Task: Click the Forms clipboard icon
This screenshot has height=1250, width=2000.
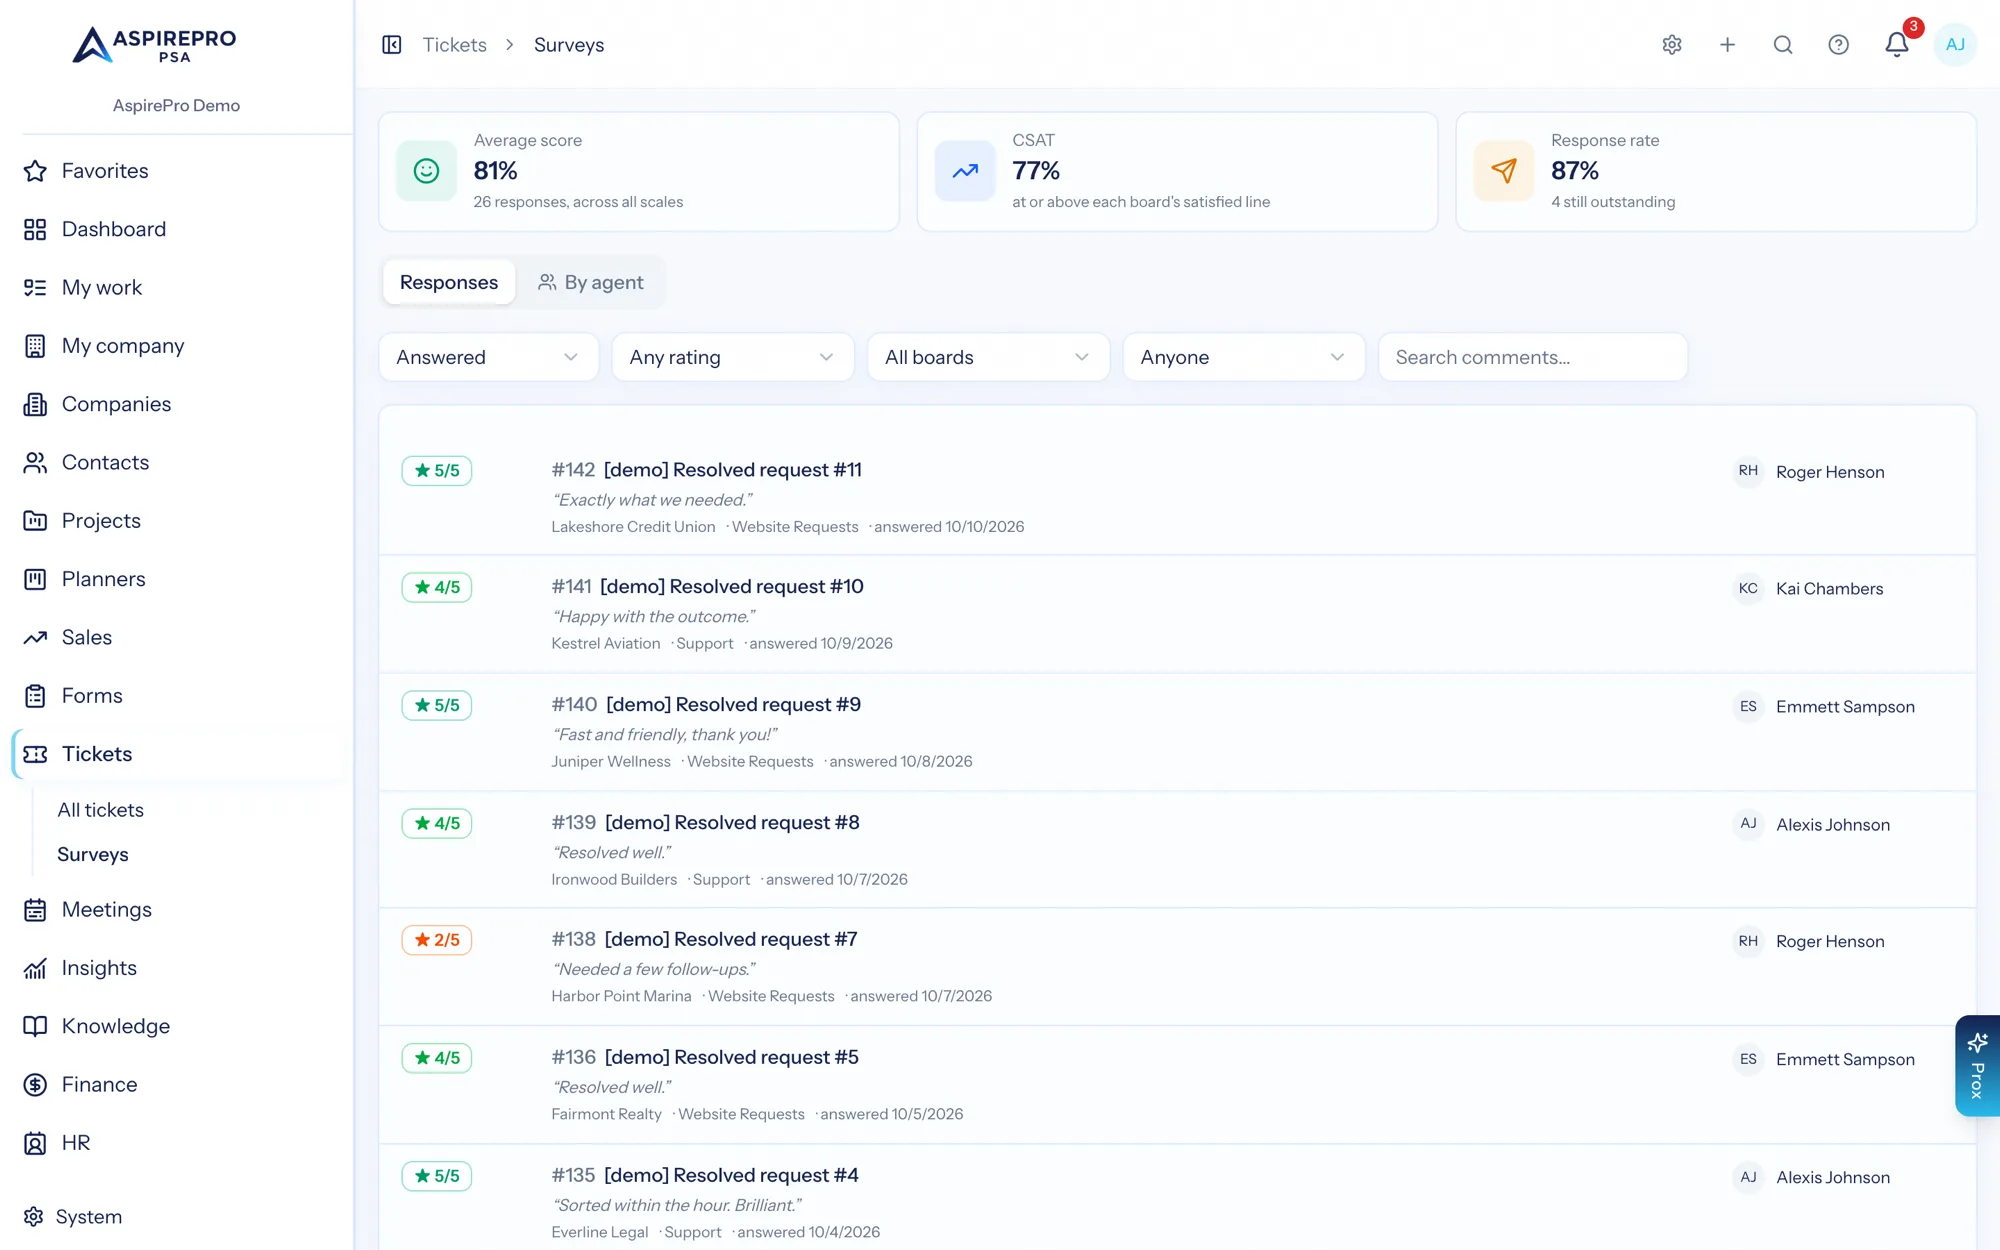Action: point(35,696)
